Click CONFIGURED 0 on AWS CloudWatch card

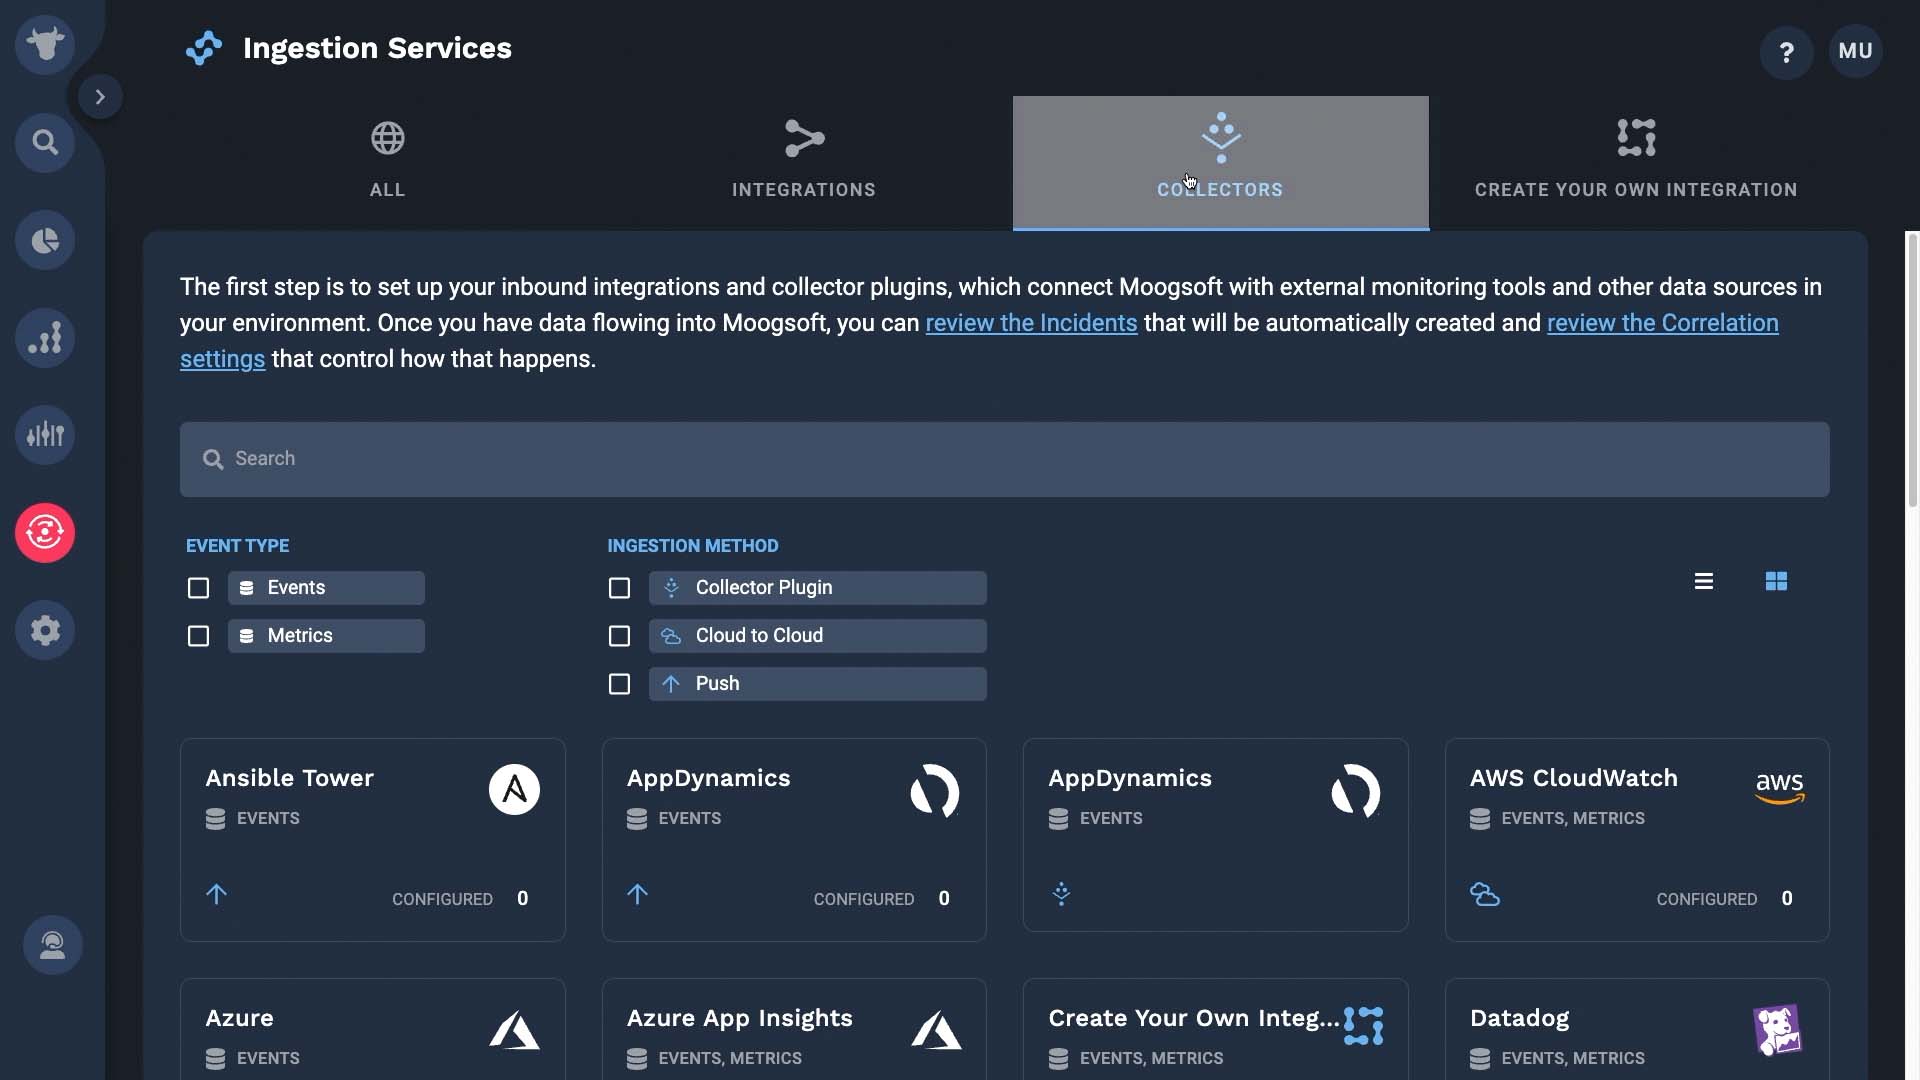[x=1724, y=899]
